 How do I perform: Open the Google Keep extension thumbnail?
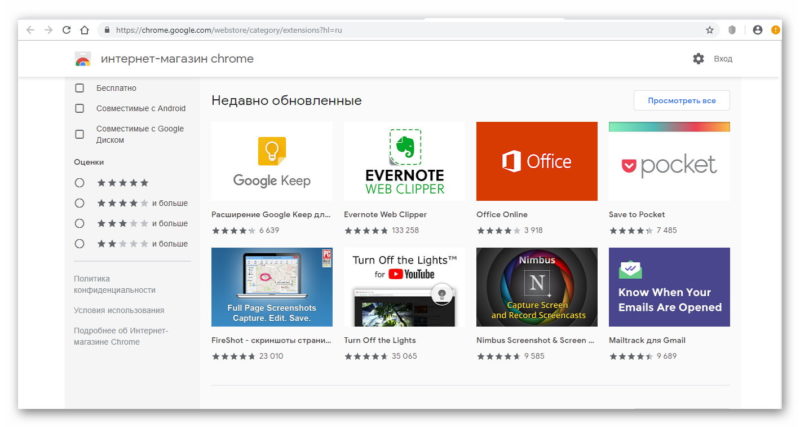[272, 161]
